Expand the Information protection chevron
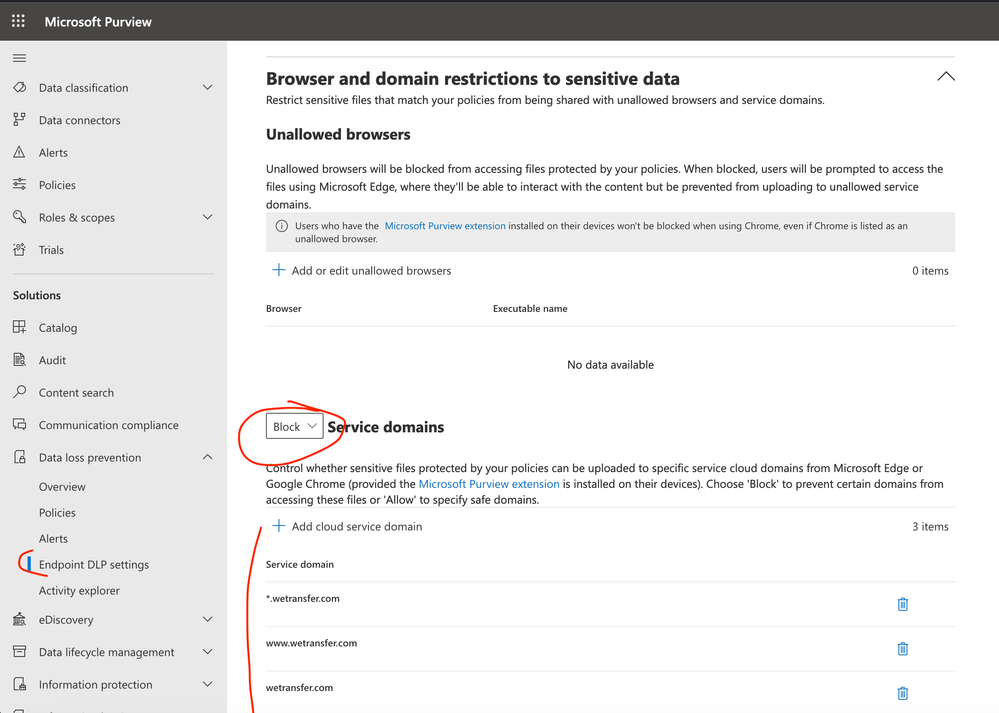 (207, 684)
